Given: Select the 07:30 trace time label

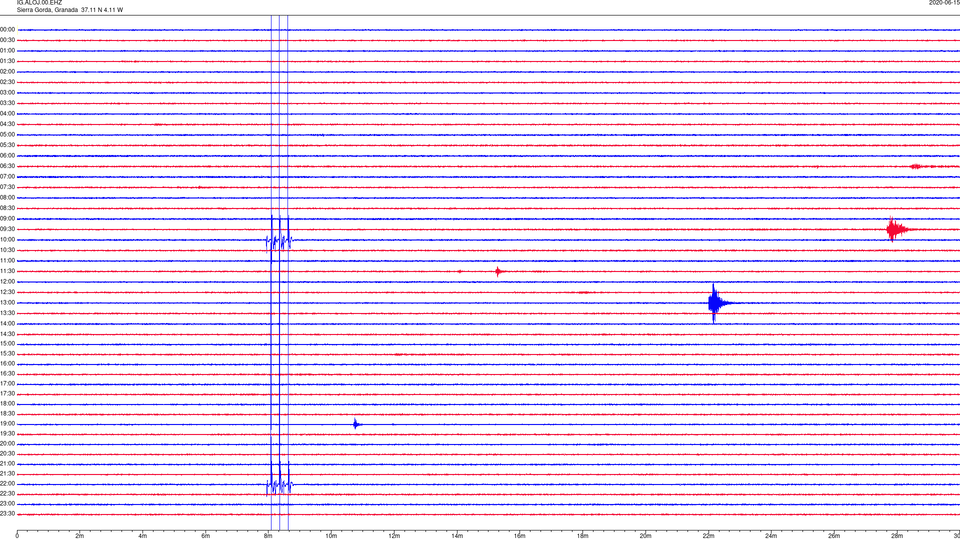Looking at the screenshot, I should point(7,187).
